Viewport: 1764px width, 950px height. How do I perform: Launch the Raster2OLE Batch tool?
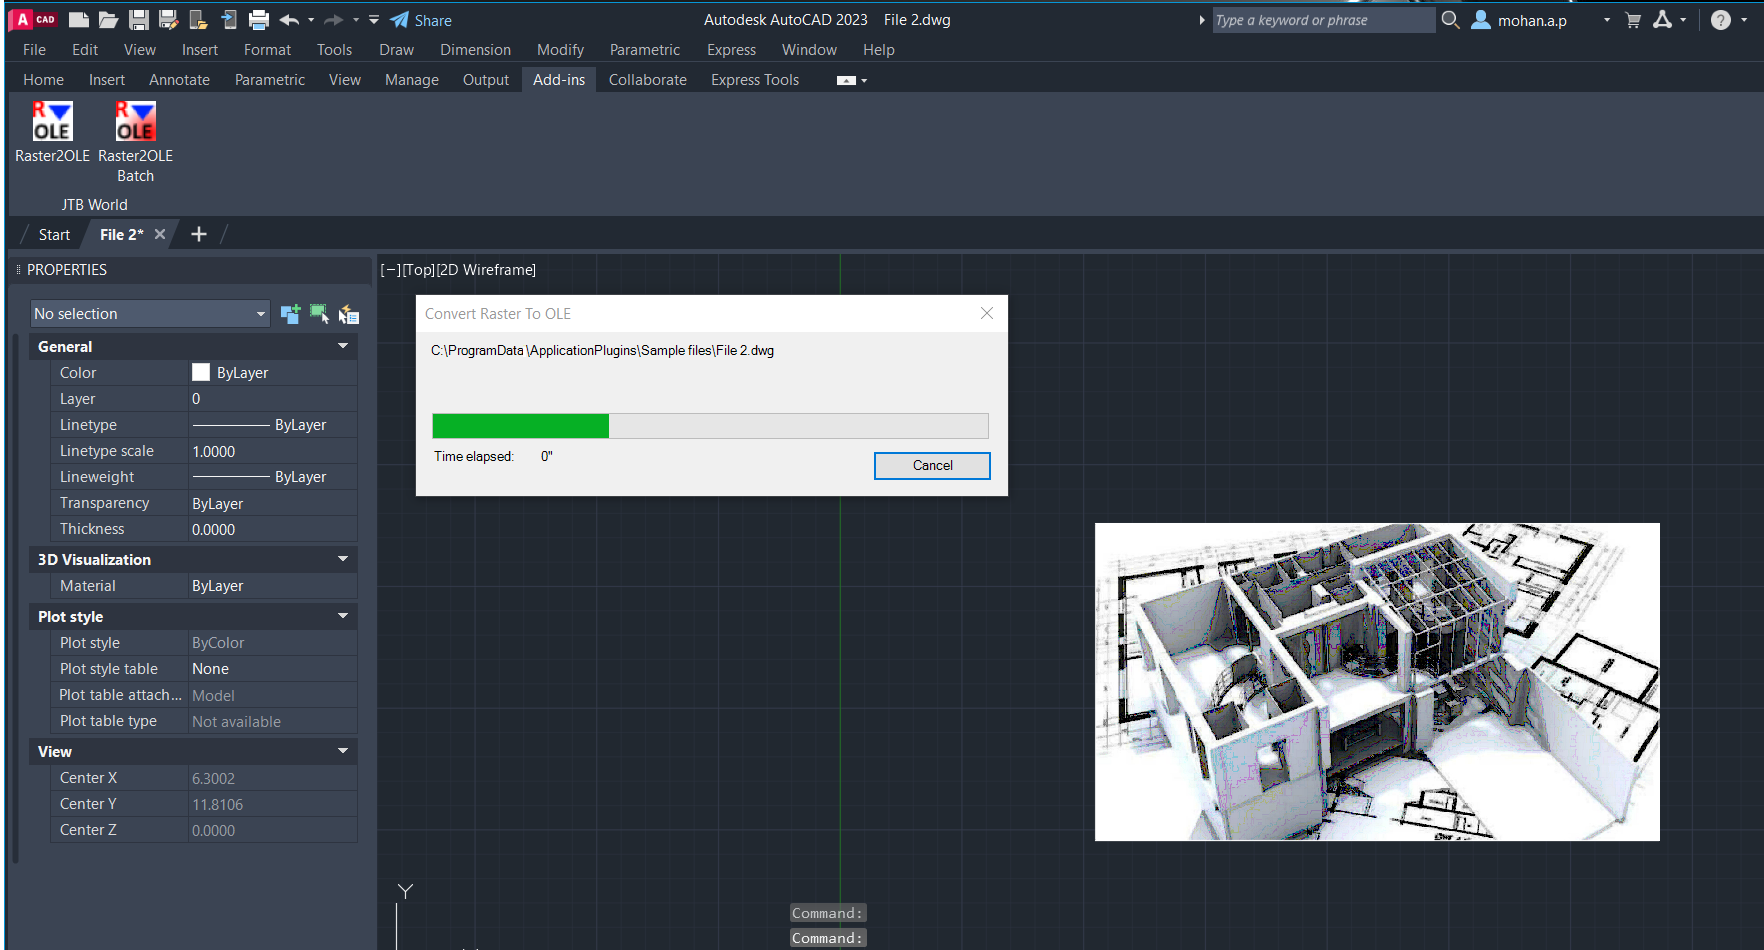tap(135, 123)
